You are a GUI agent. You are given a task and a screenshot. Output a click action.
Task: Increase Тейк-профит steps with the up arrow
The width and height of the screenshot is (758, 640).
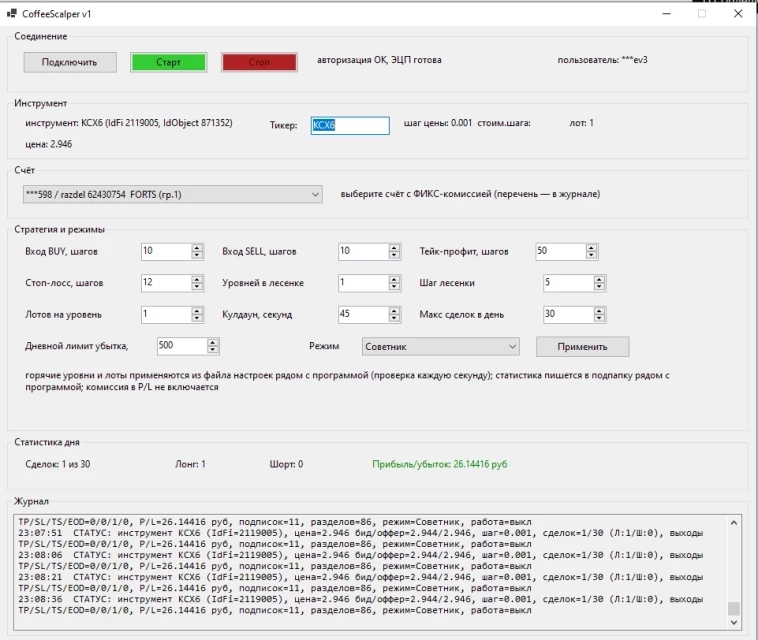pos(591,248)
